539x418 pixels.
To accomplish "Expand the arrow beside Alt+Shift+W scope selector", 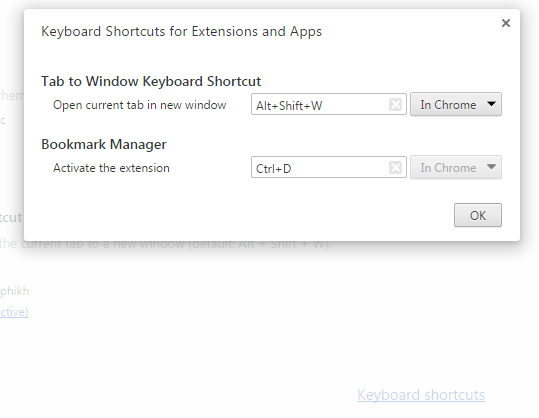I will pyautogui.click(x=492, y=104).
